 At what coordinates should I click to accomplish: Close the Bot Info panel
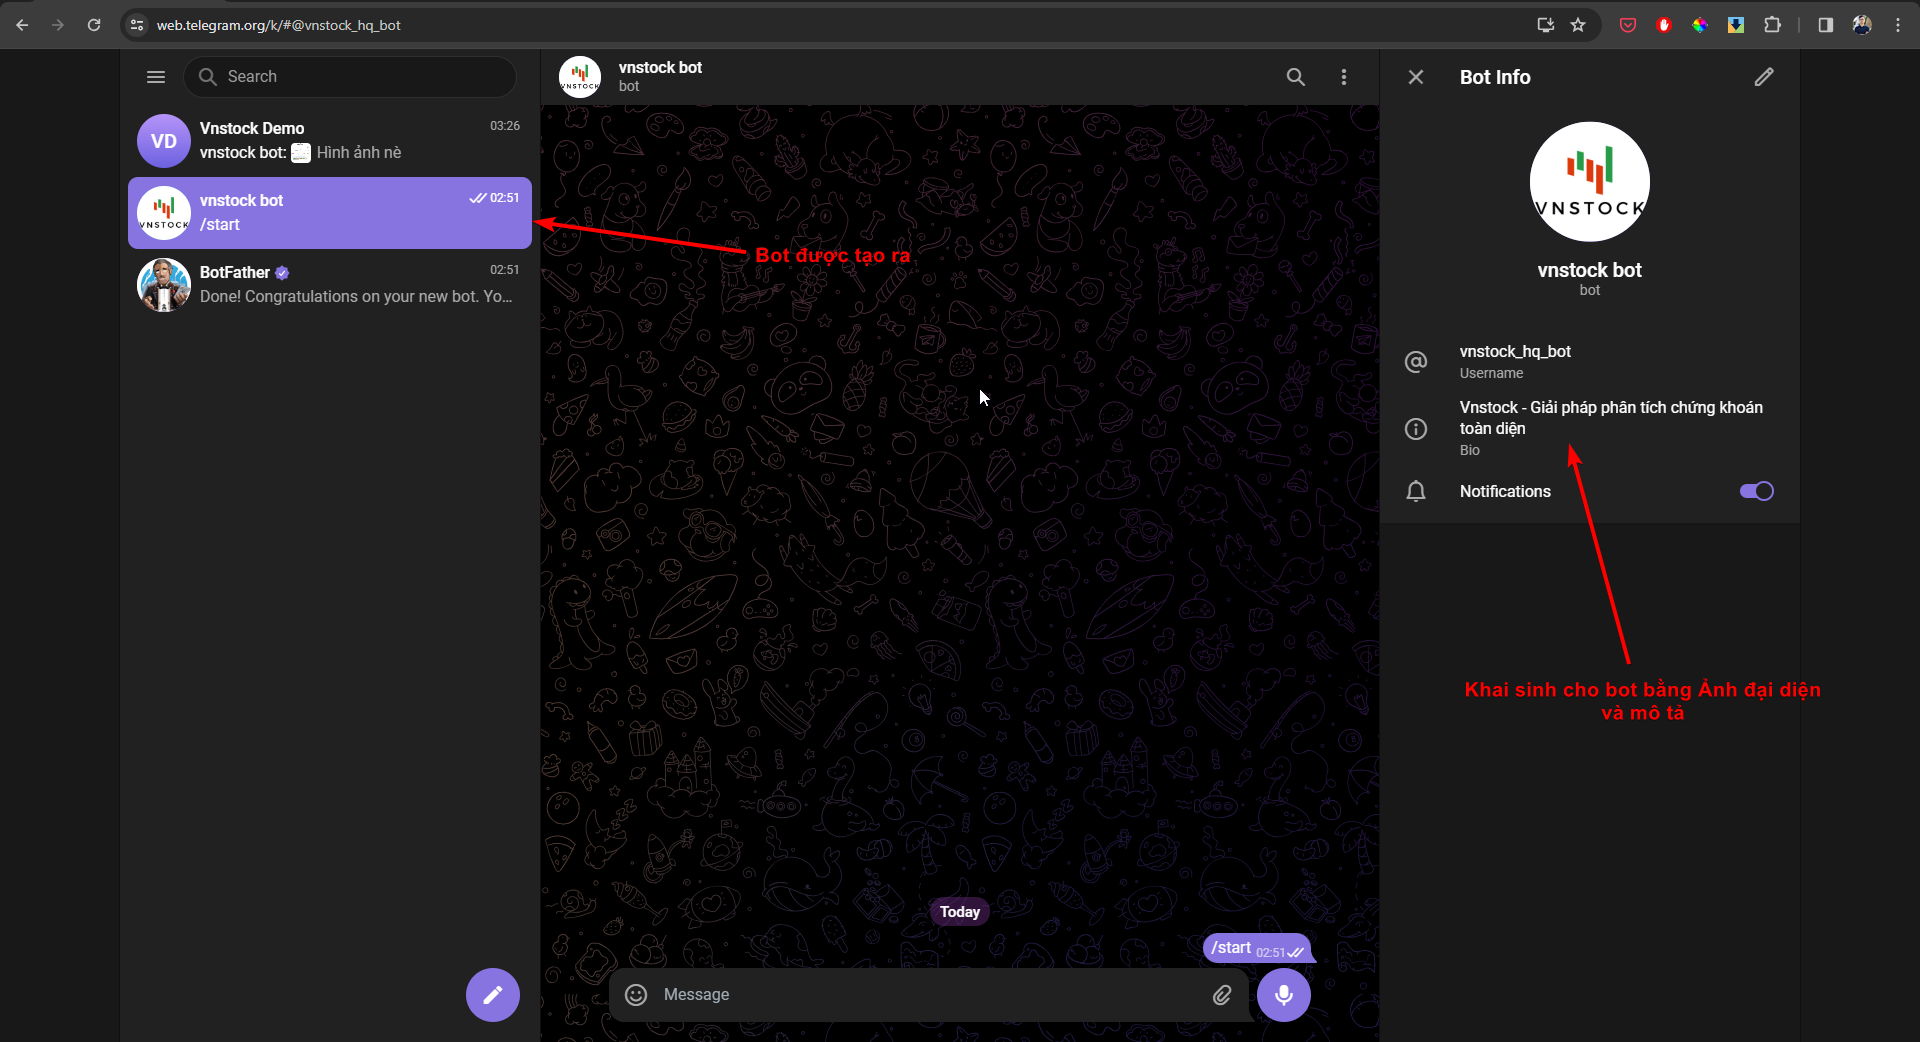point(1415,77)
